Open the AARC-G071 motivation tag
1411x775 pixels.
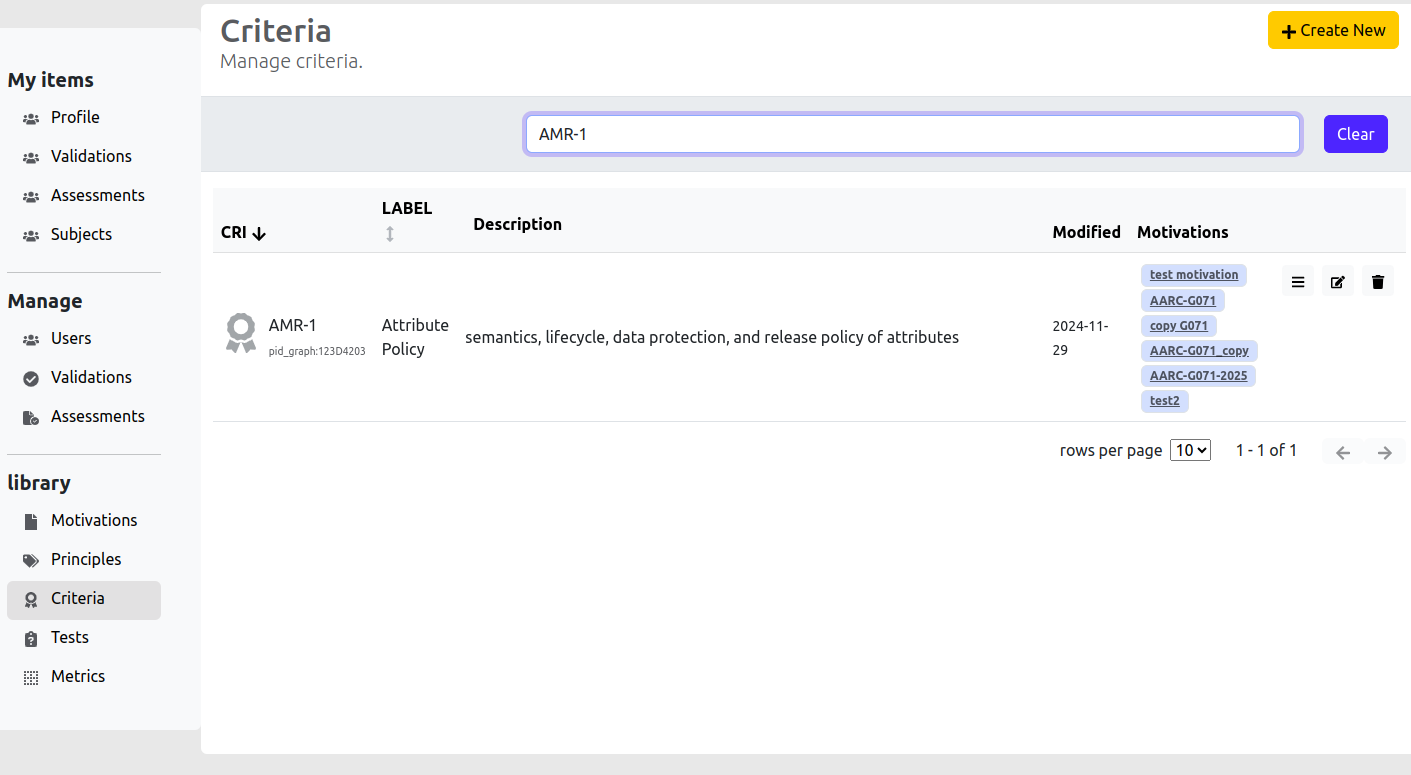pos(1182,300)
